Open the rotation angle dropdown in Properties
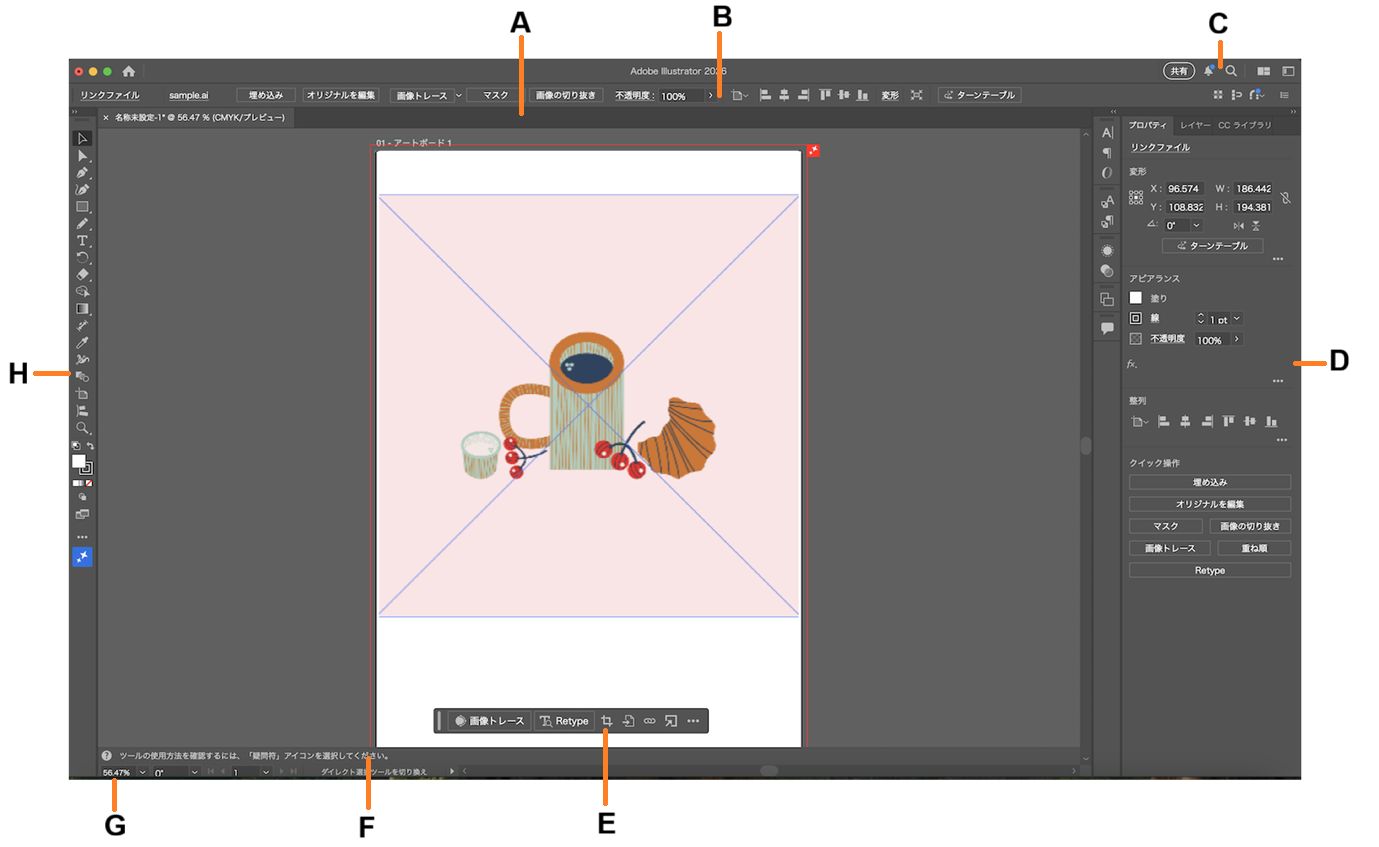Viewport: 1379px width, 847px height. (1196, 225)
